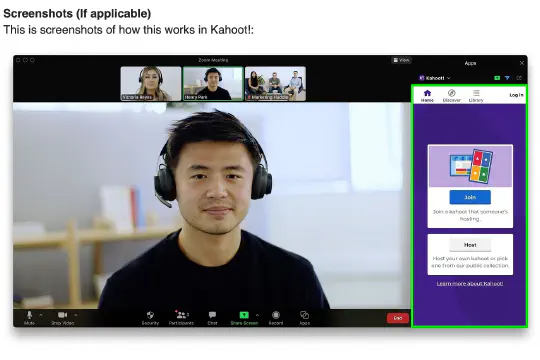Select Victoria's video thumbnail
Viewport: 540px width, 360px height.
pyautogui.click(x=151, y=84)
